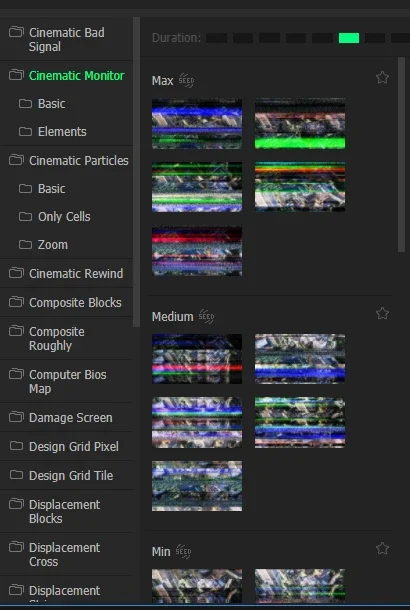This screenshot has width=410, height=610.
Task: Select first Medium preset with red line
Action: [197, 359]
